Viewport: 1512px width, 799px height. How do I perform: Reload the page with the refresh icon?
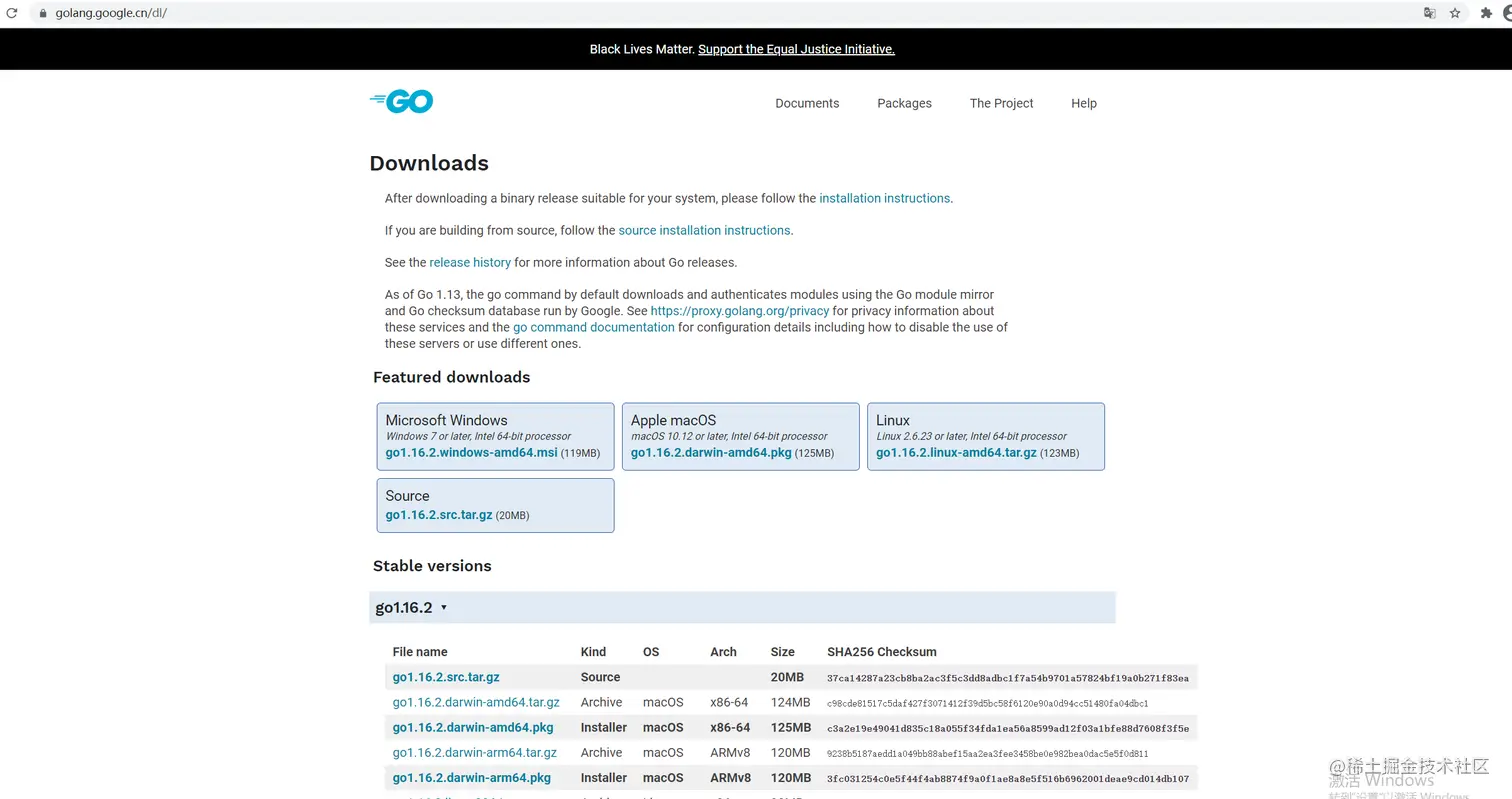click(x=12, y=13)
